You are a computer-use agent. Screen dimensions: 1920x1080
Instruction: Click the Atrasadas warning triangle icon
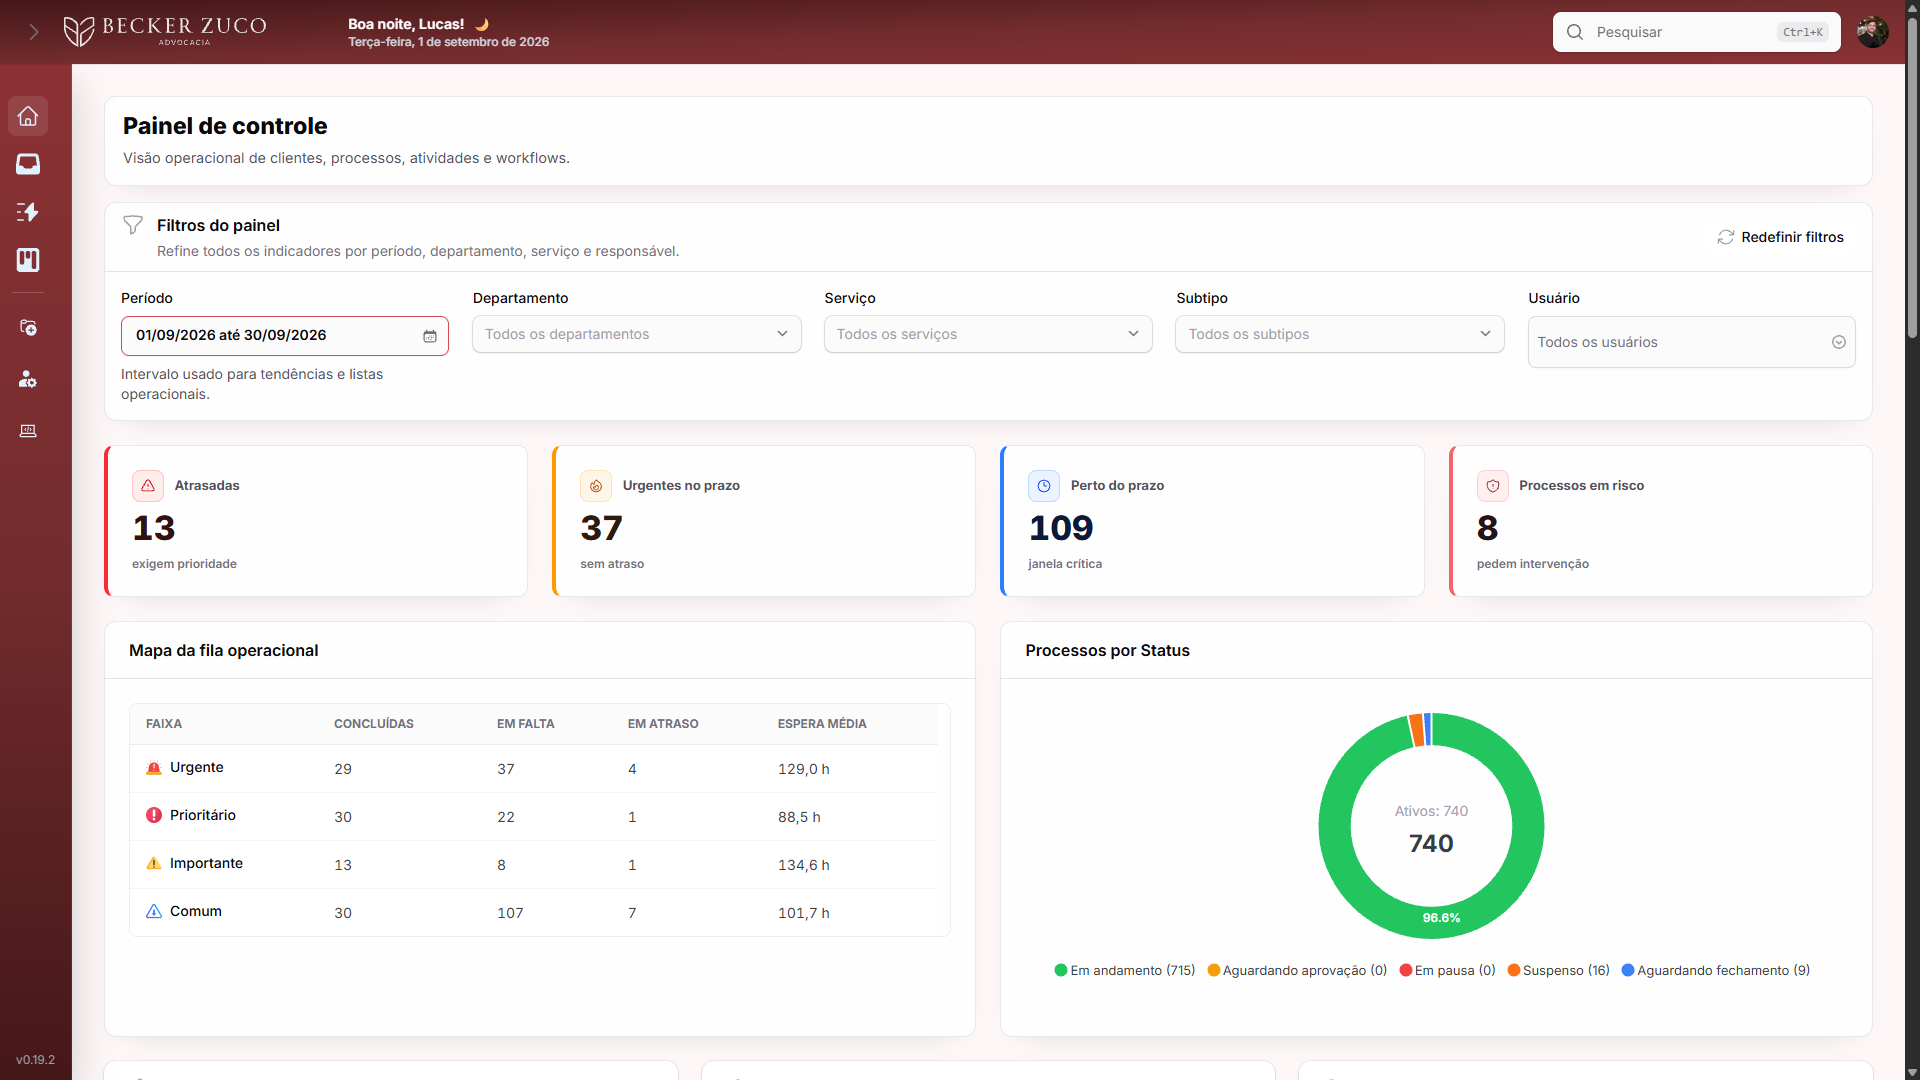(x=148, y=486)
